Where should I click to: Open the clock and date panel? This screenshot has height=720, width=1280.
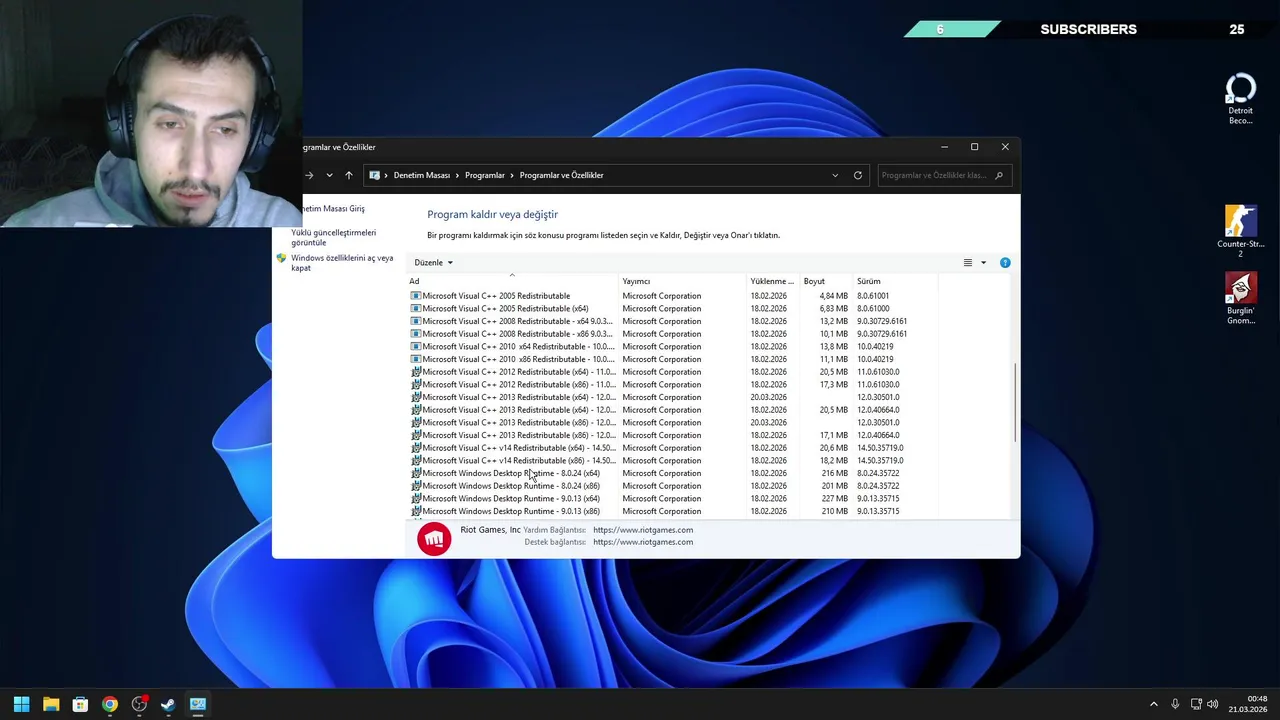pyautogui.click(x=1248, y=704)
